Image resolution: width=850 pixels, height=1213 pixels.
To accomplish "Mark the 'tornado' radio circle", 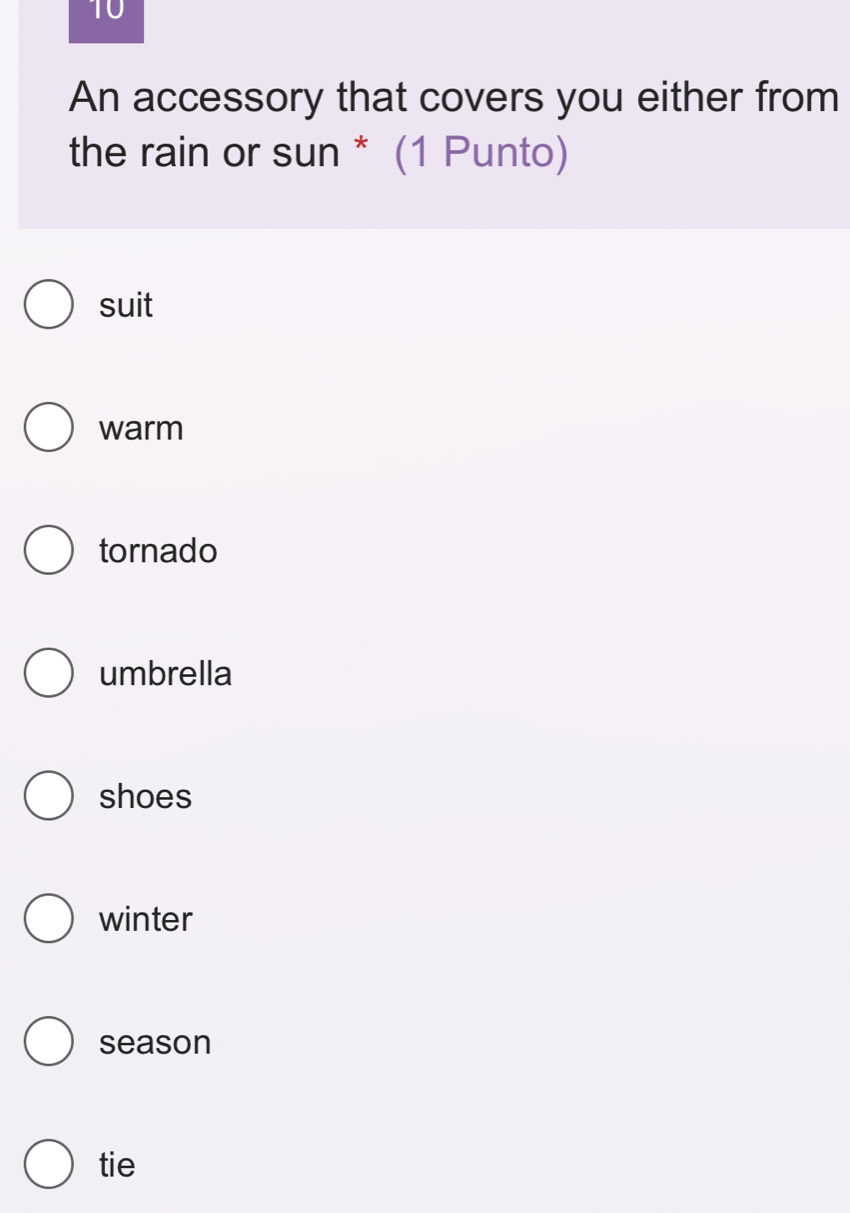I will pyautogui.click(x=48, y=551).
